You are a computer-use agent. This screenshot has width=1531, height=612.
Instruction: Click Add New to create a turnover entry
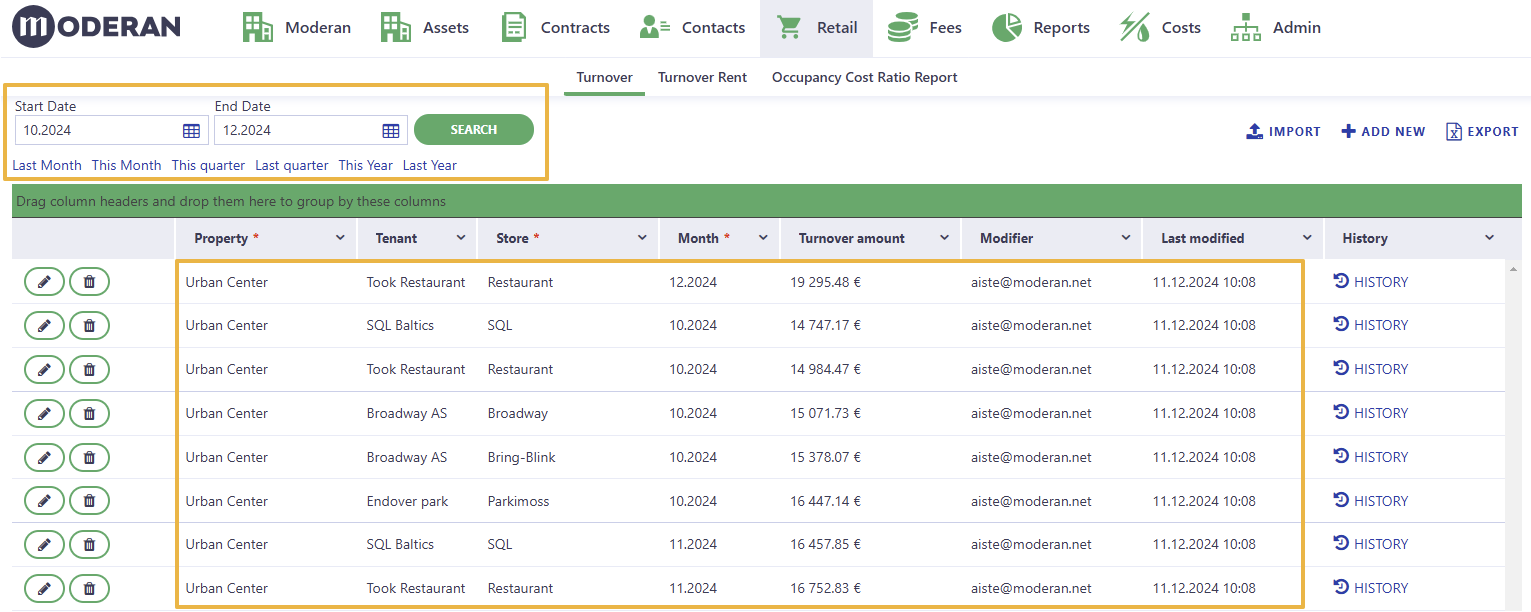pyautogui.click(x=1383, y=131)
